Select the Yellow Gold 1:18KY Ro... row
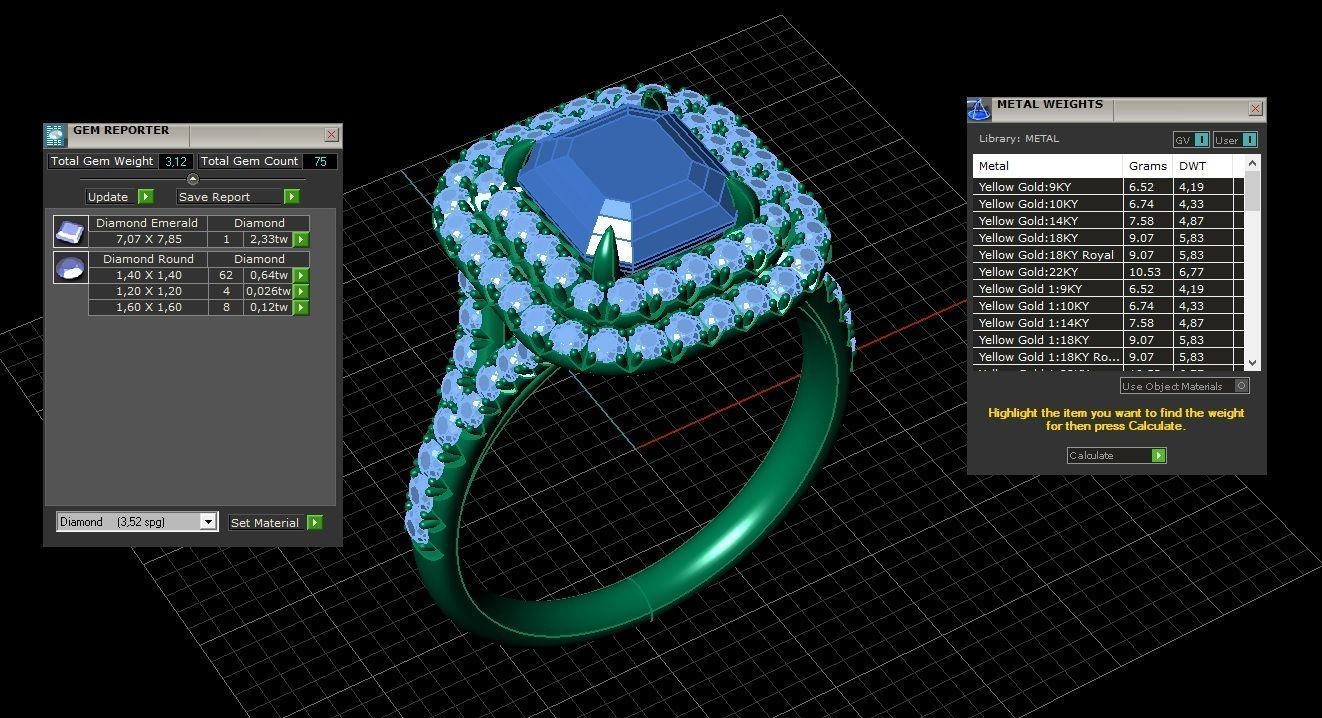This screenshot has height=718, width=1322. pos(1109,357)
